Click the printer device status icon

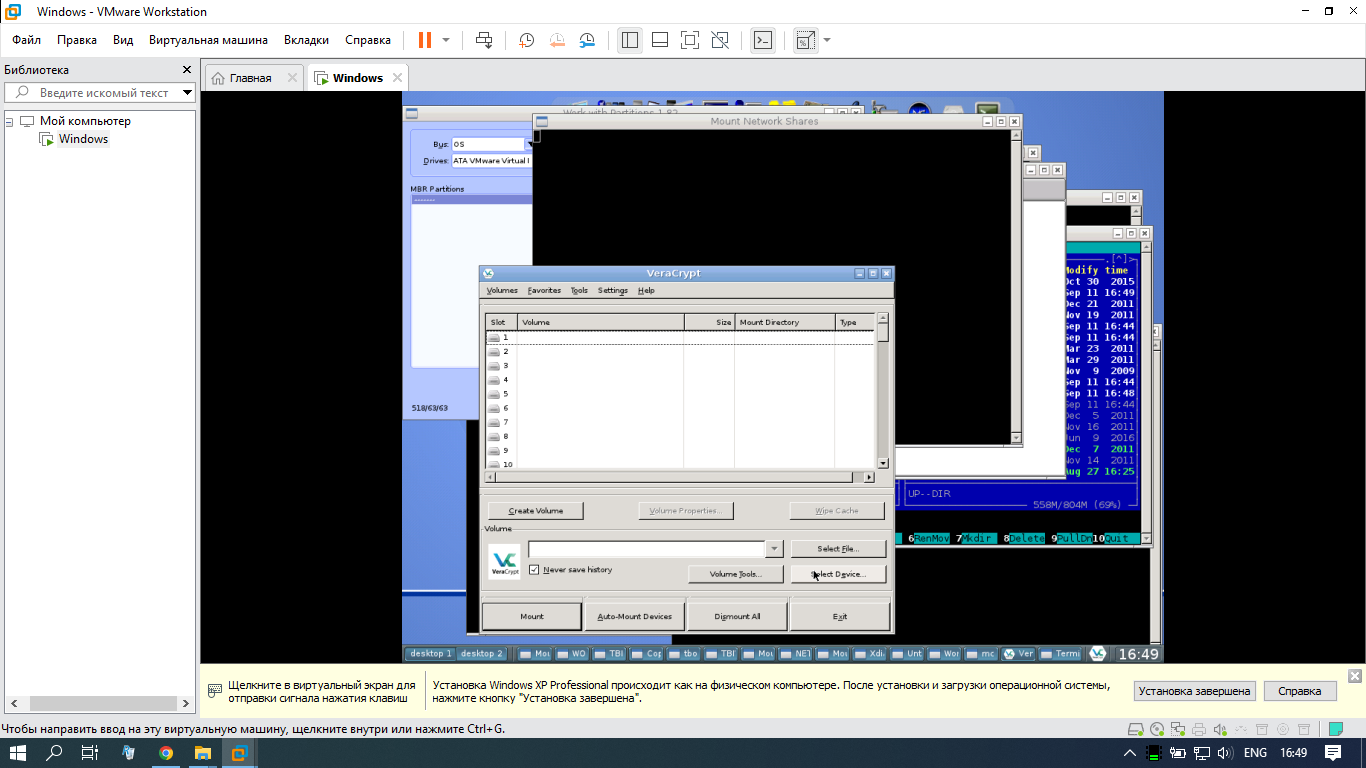point(1199,729)
